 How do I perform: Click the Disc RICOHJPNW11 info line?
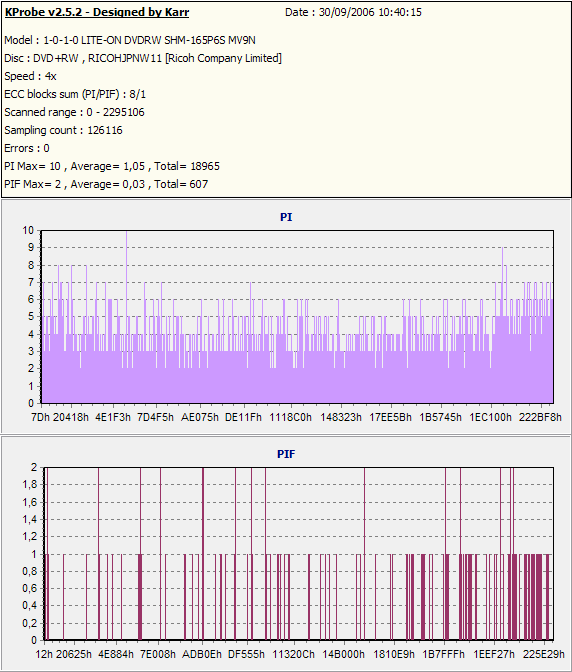(143, 58)
